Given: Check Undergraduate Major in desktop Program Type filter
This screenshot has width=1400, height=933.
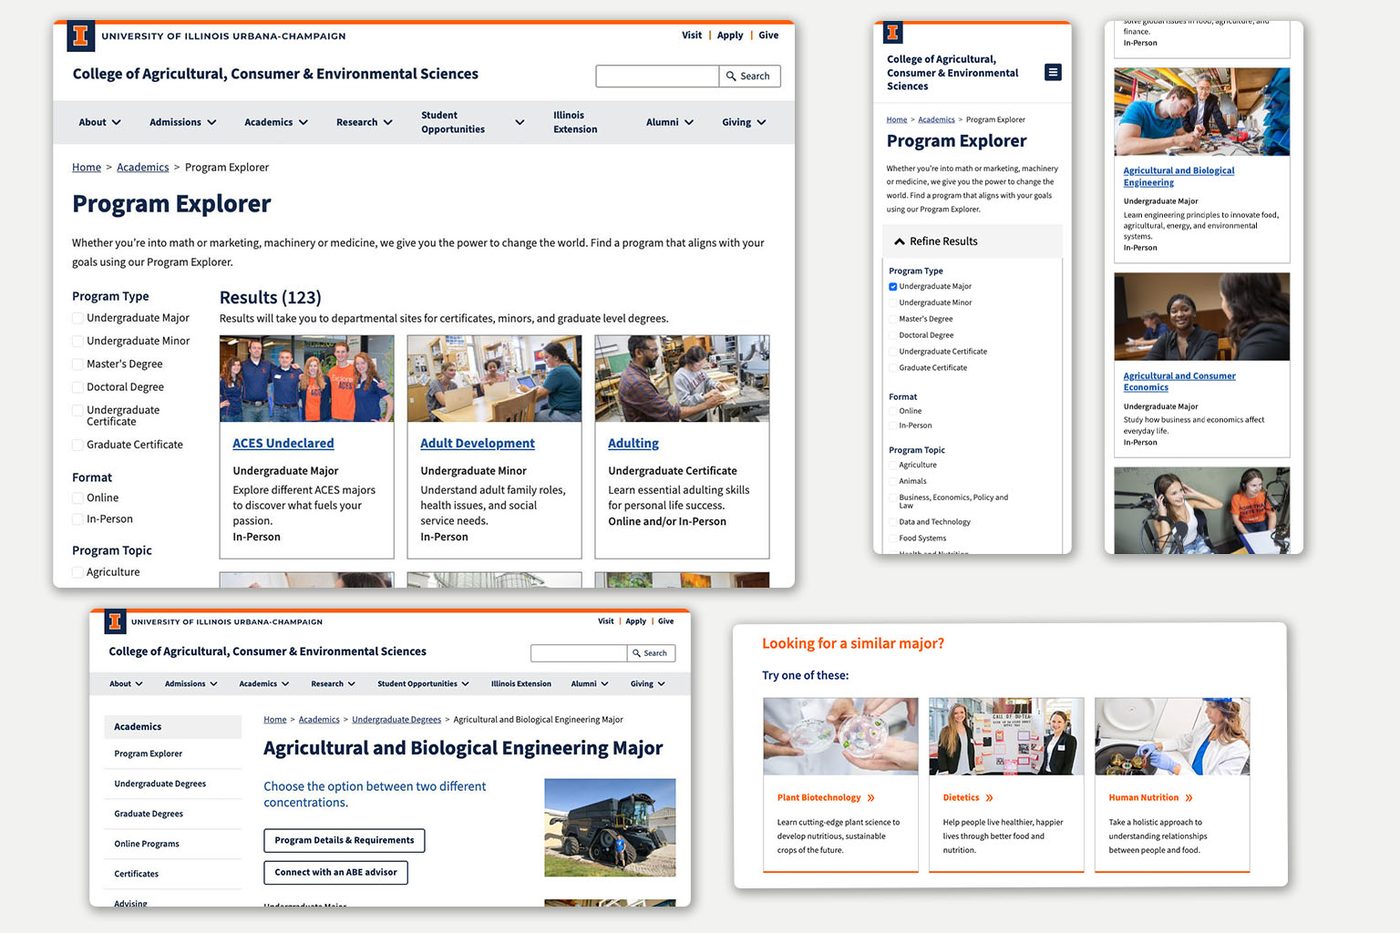Looking at the screenshot, I should point(78,318).
